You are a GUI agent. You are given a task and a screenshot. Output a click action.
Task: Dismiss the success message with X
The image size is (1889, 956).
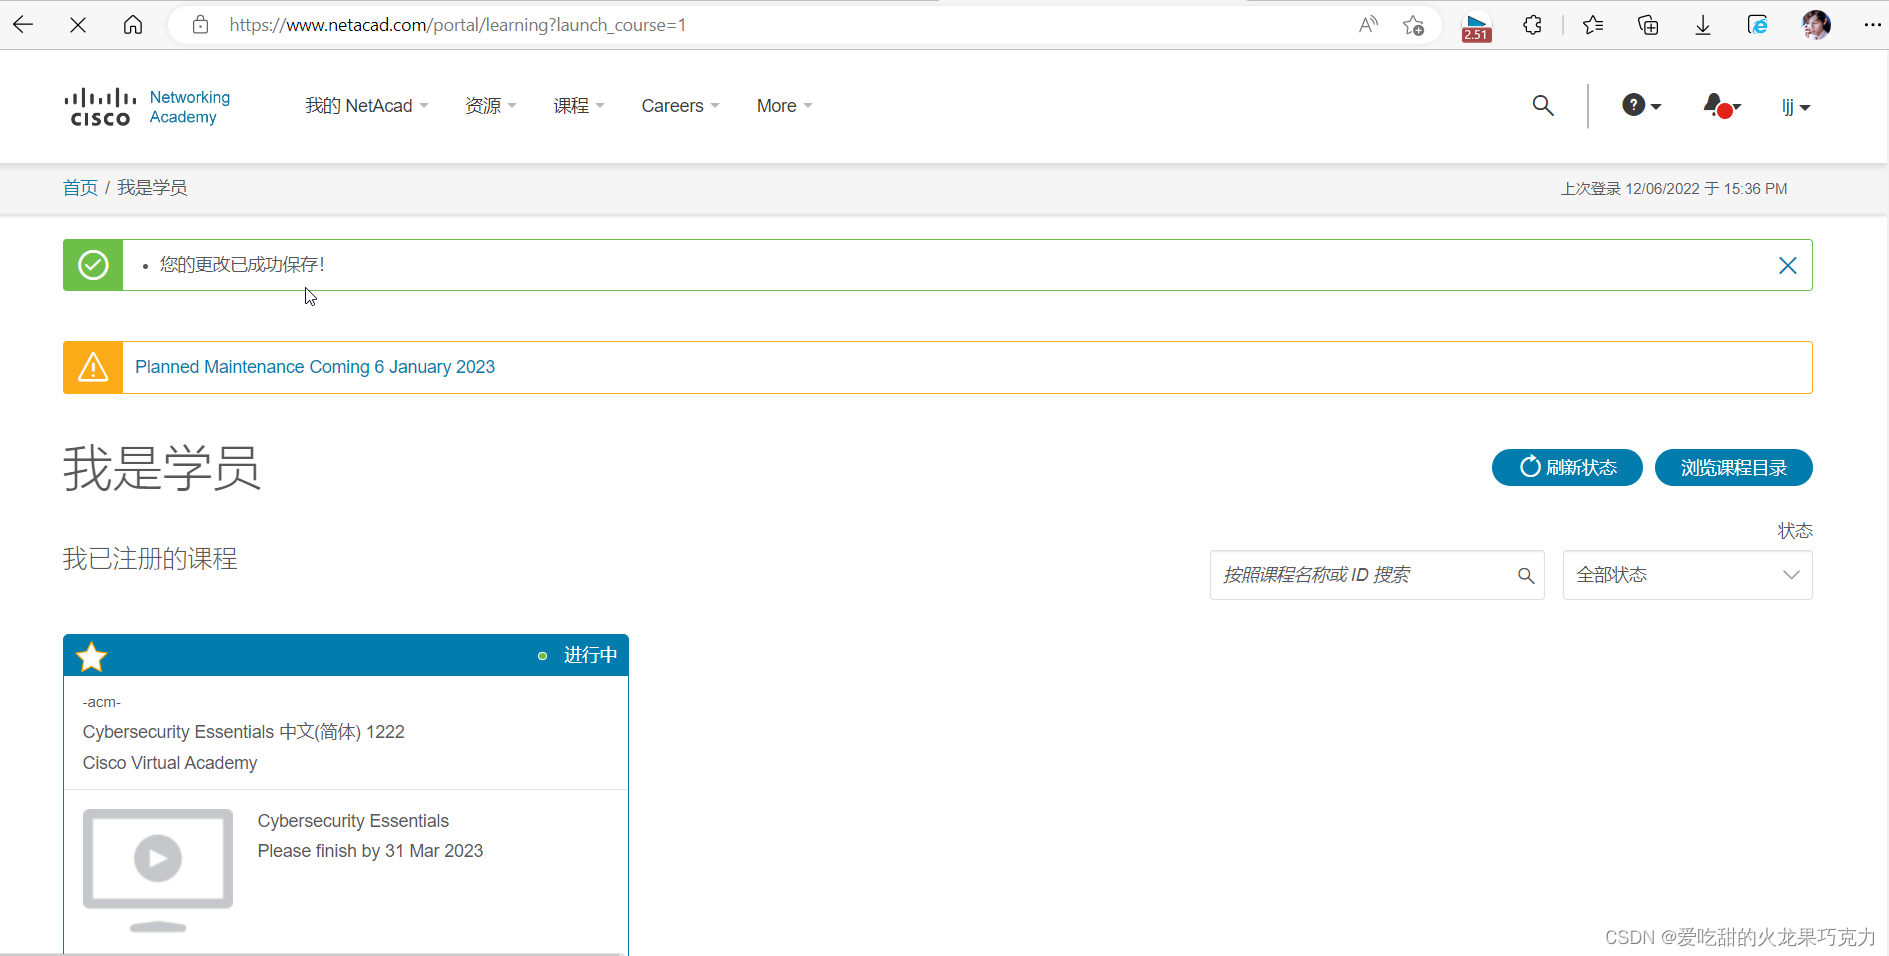click(x=1788, y=265)
